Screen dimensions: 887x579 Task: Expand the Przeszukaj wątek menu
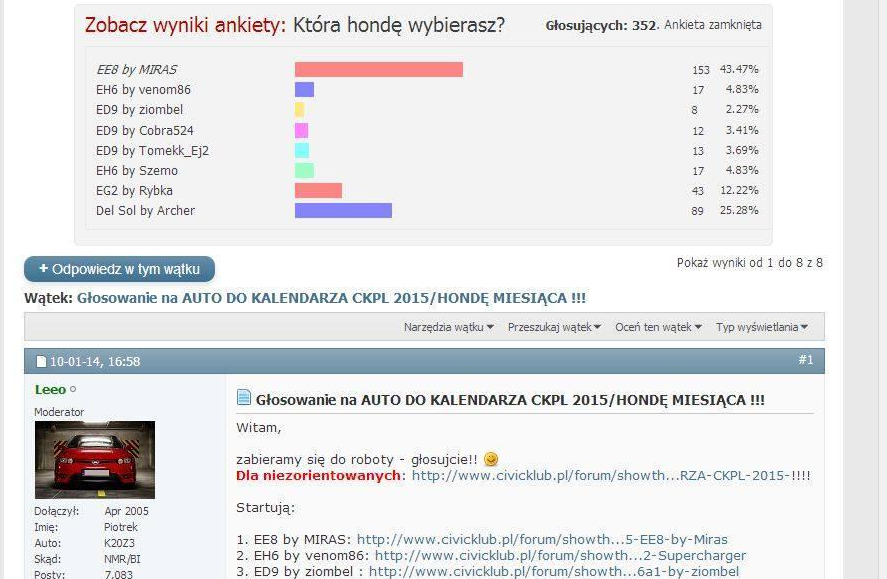click(554, 327)
